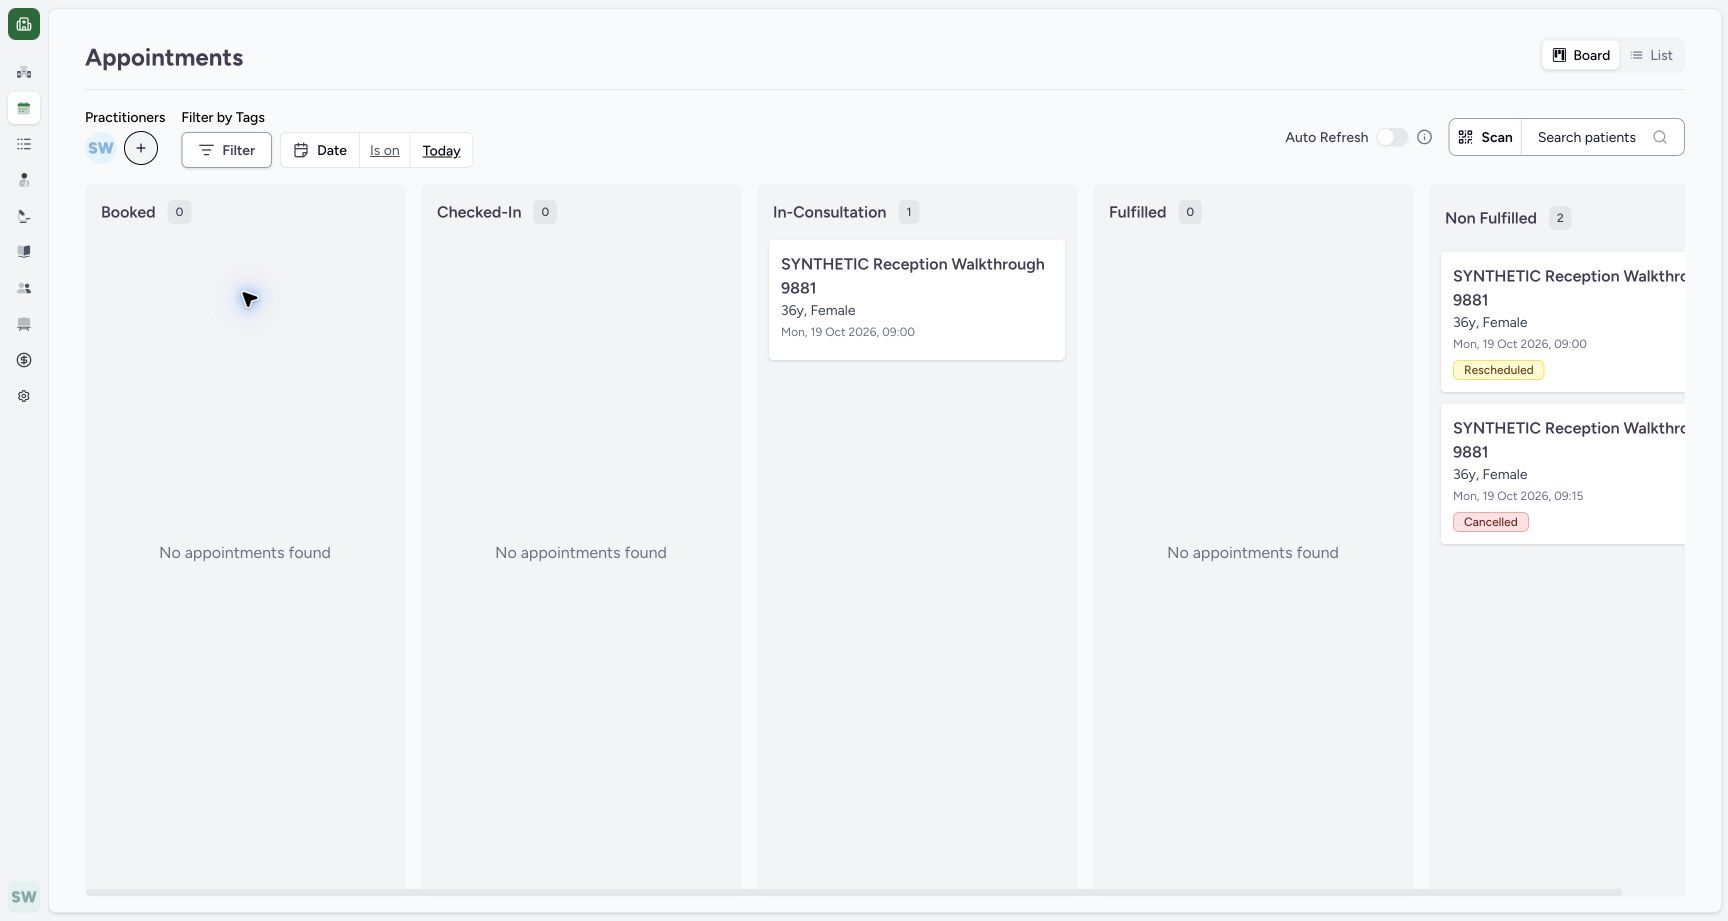
Task: Click the Scan QR button
Action: pos(1485,137)
